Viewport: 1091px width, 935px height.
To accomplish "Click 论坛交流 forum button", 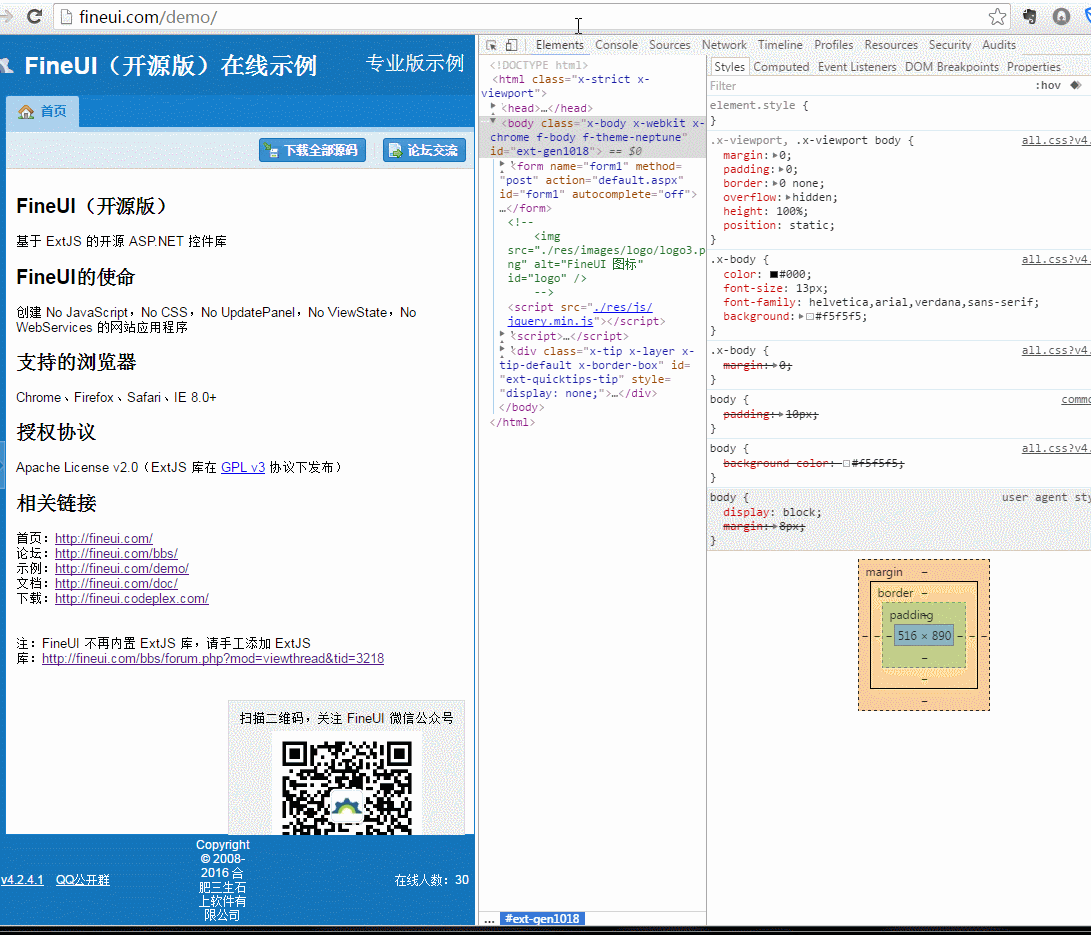I will [x=424, y=150].
